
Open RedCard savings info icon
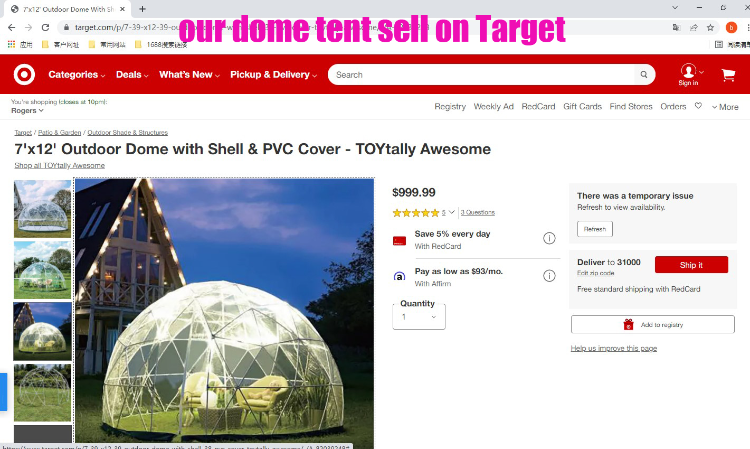click(x=549, y=238)
